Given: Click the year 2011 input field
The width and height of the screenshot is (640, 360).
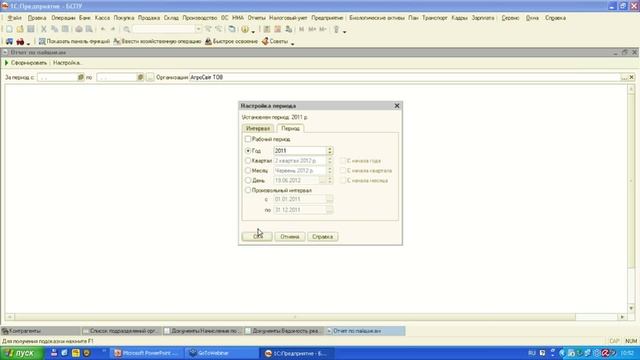Looking at the screenshot, I should pos(300,151).
